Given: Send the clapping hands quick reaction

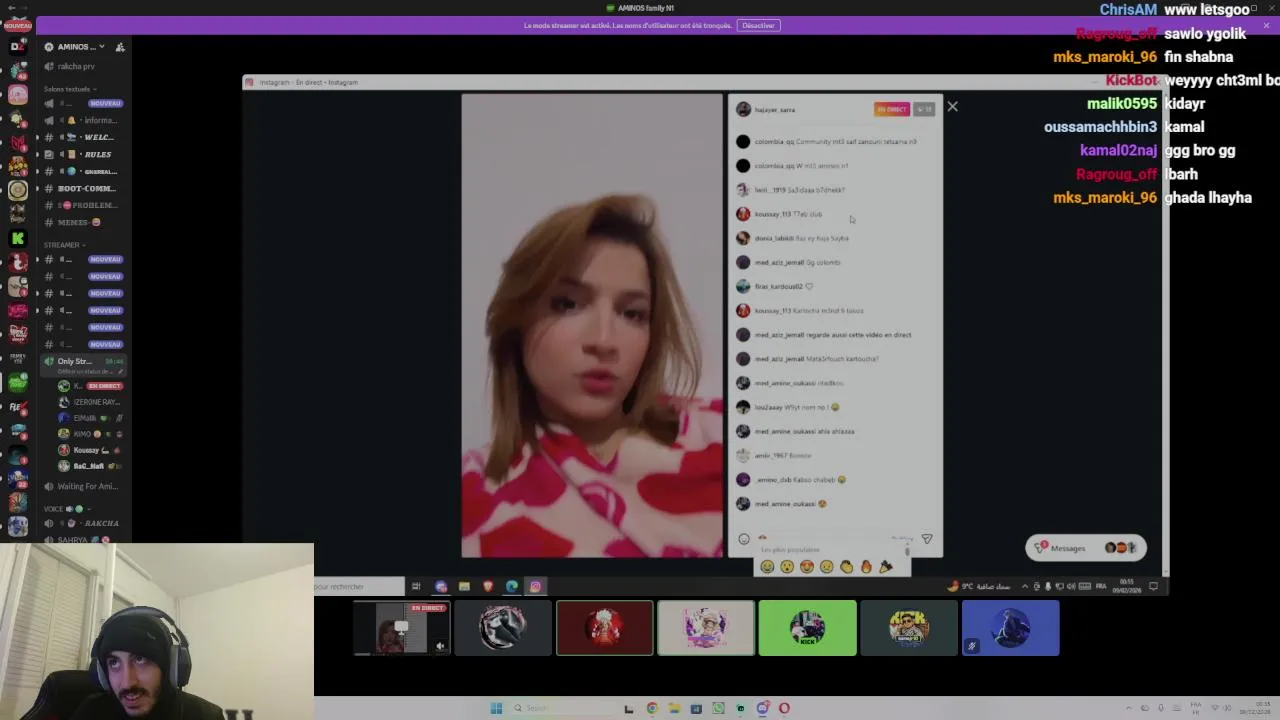Looking at the screenshot, I should (x=847, y=567).
